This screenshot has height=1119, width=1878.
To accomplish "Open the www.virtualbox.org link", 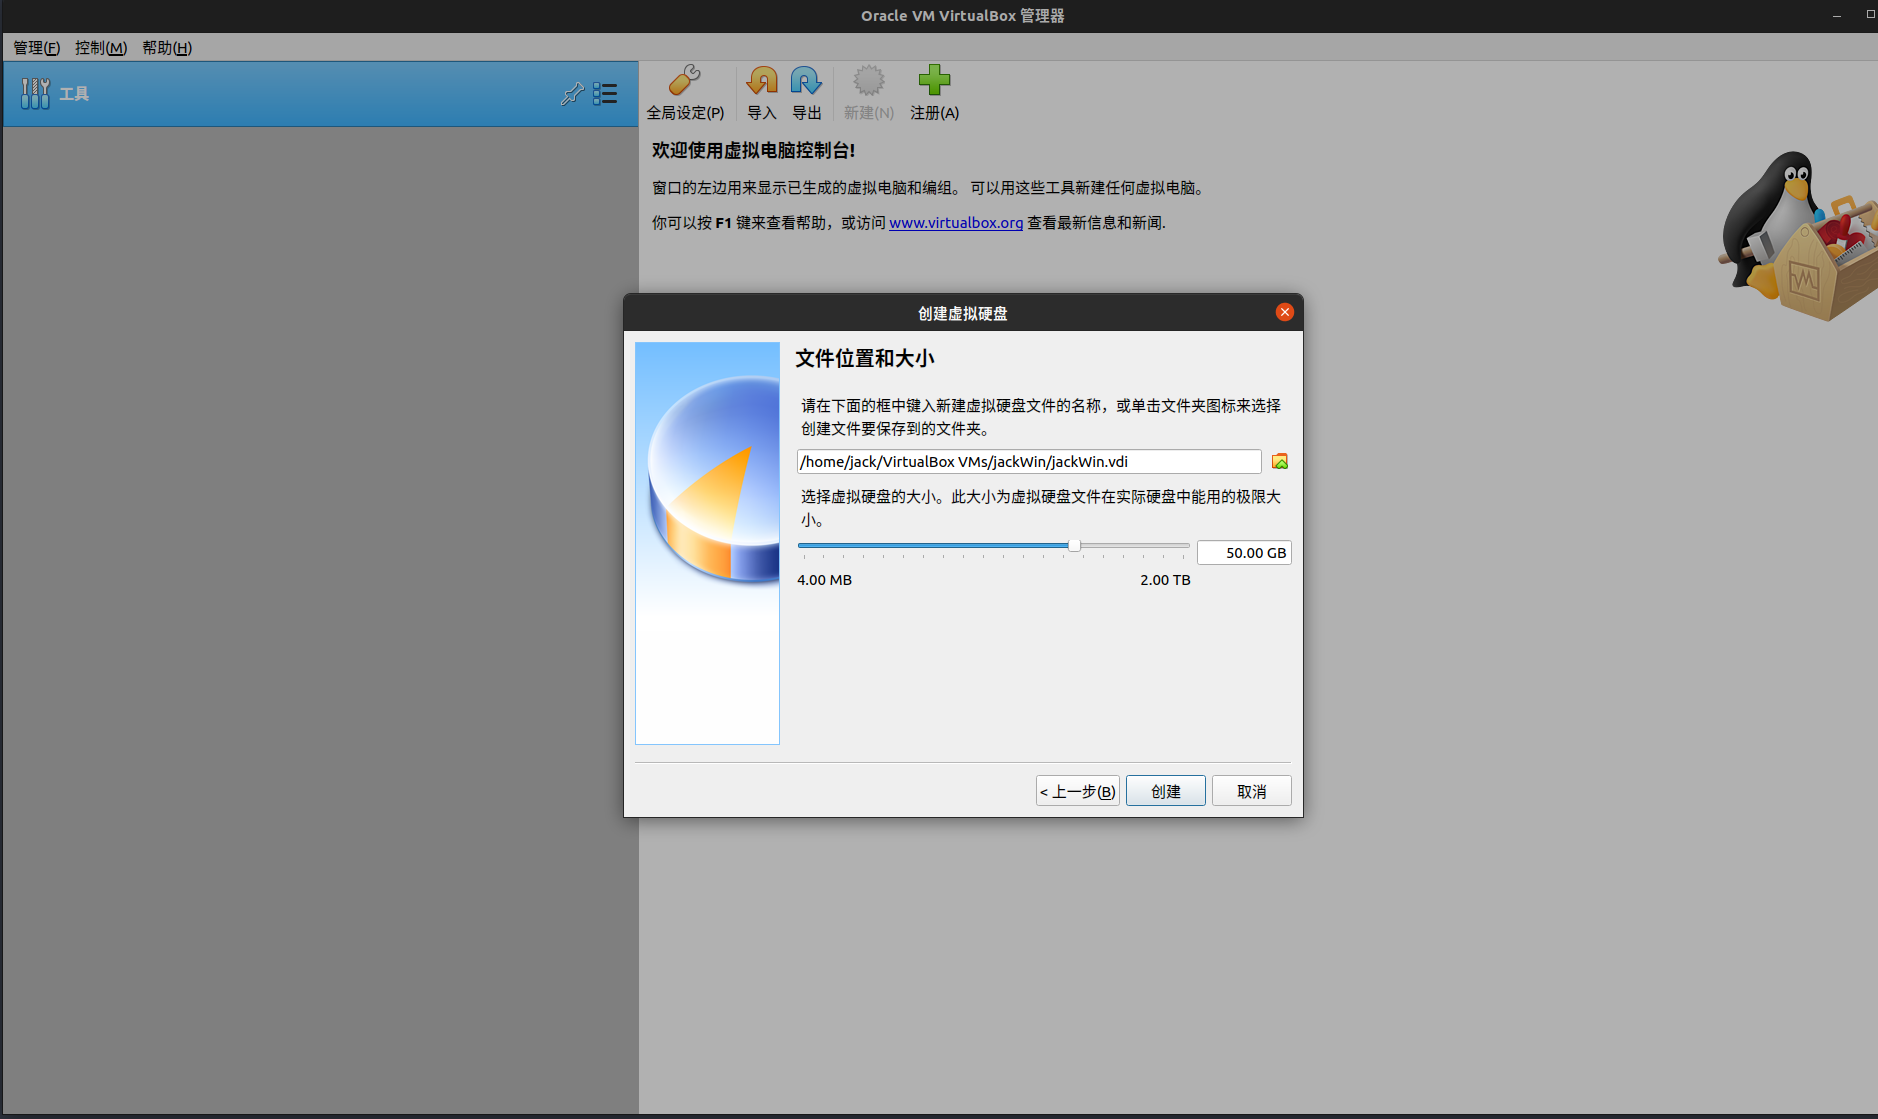I will [x=956, y=223].
